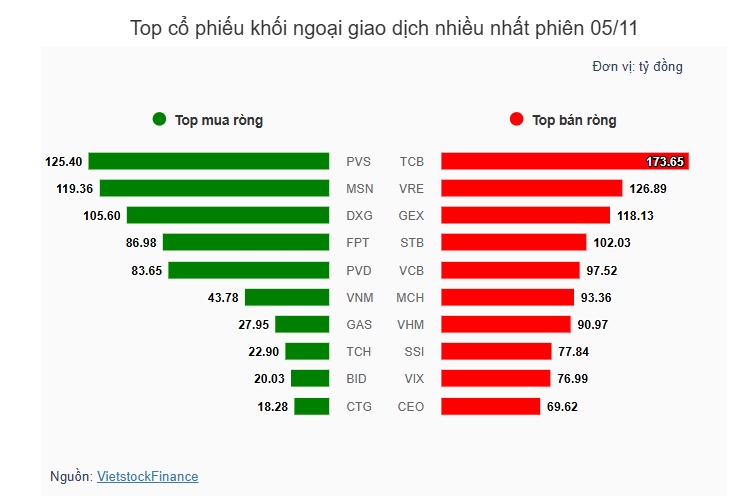Click the green FPT bar
750x503 pixels.
[246, 242]
